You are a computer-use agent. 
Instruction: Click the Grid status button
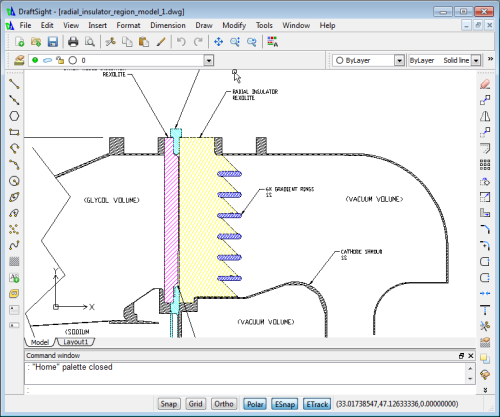pyautogui.click(x=196, y=404)
